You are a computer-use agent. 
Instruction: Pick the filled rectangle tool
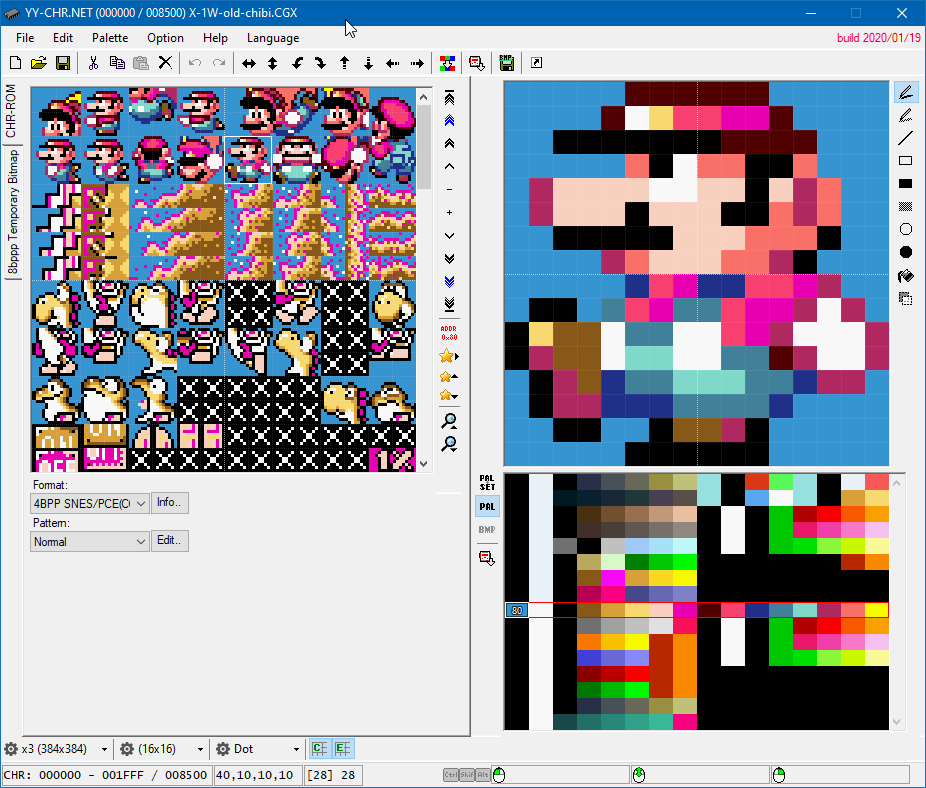tap(906, 184)
